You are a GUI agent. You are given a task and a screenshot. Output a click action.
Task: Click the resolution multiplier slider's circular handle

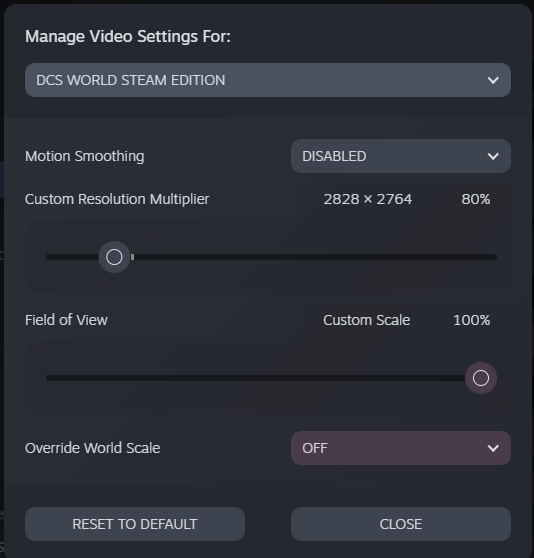click(x=114, y=257)
